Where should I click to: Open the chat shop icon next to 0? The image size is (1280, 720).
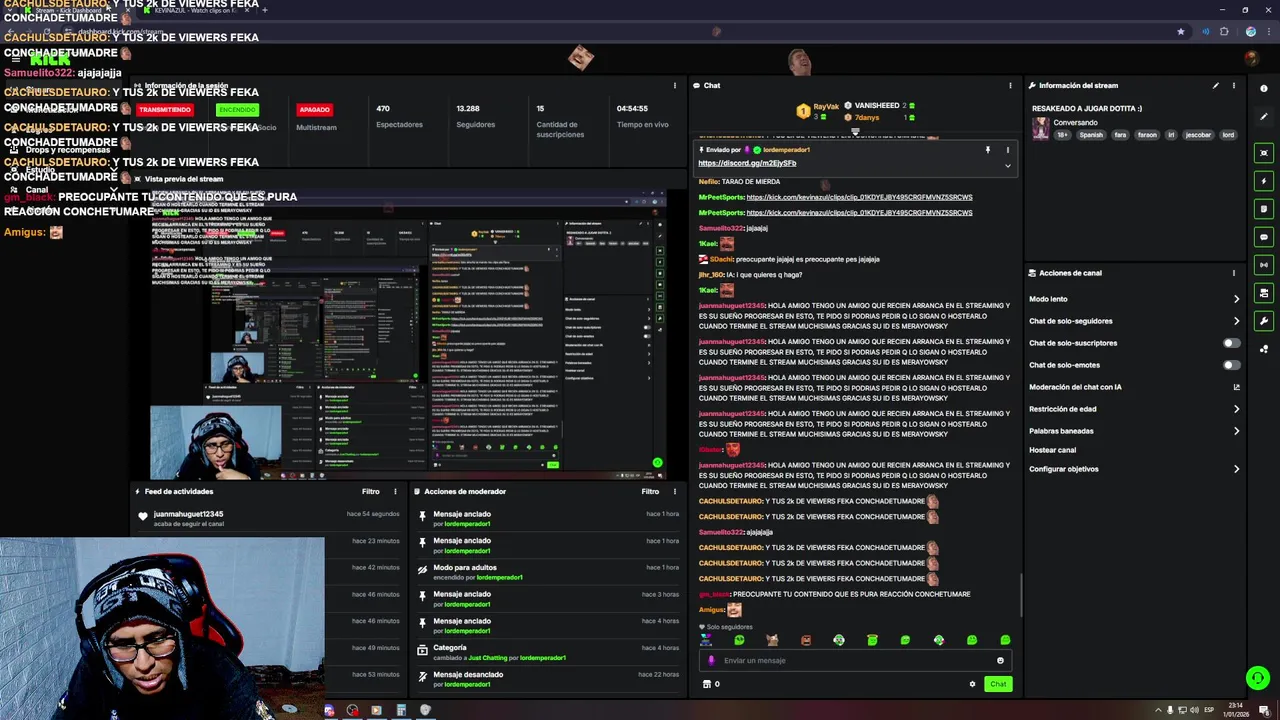(x=707, y=684)
